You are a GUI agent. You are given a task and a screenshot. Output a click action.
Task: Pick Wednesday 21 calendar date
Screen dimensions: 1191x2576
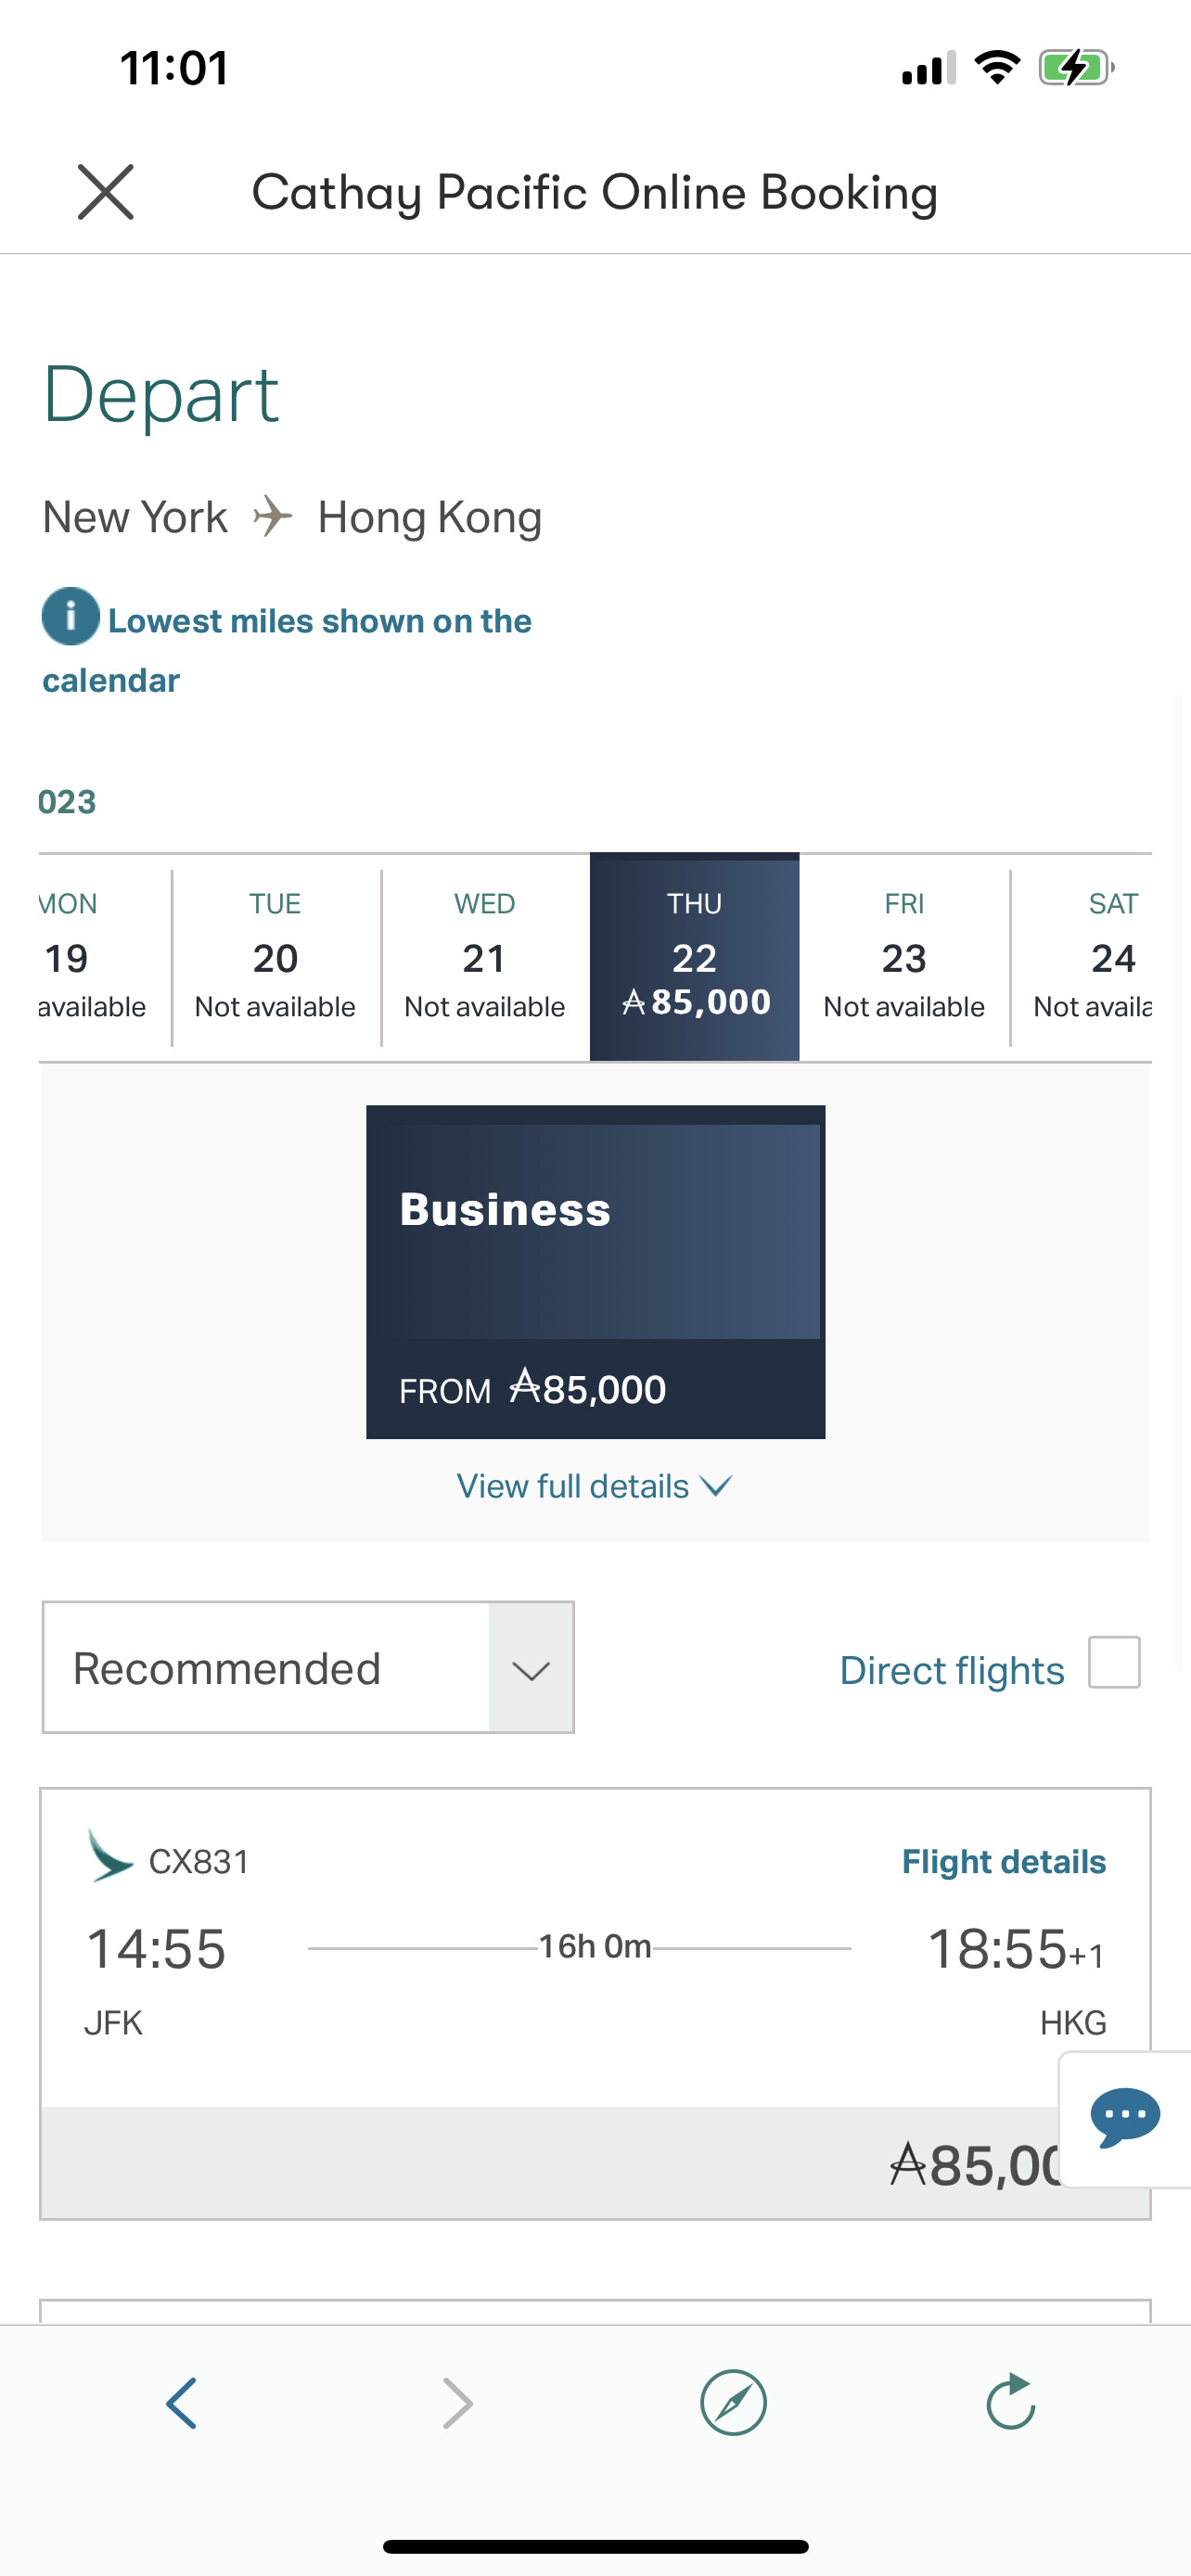[x=485, y=957]
